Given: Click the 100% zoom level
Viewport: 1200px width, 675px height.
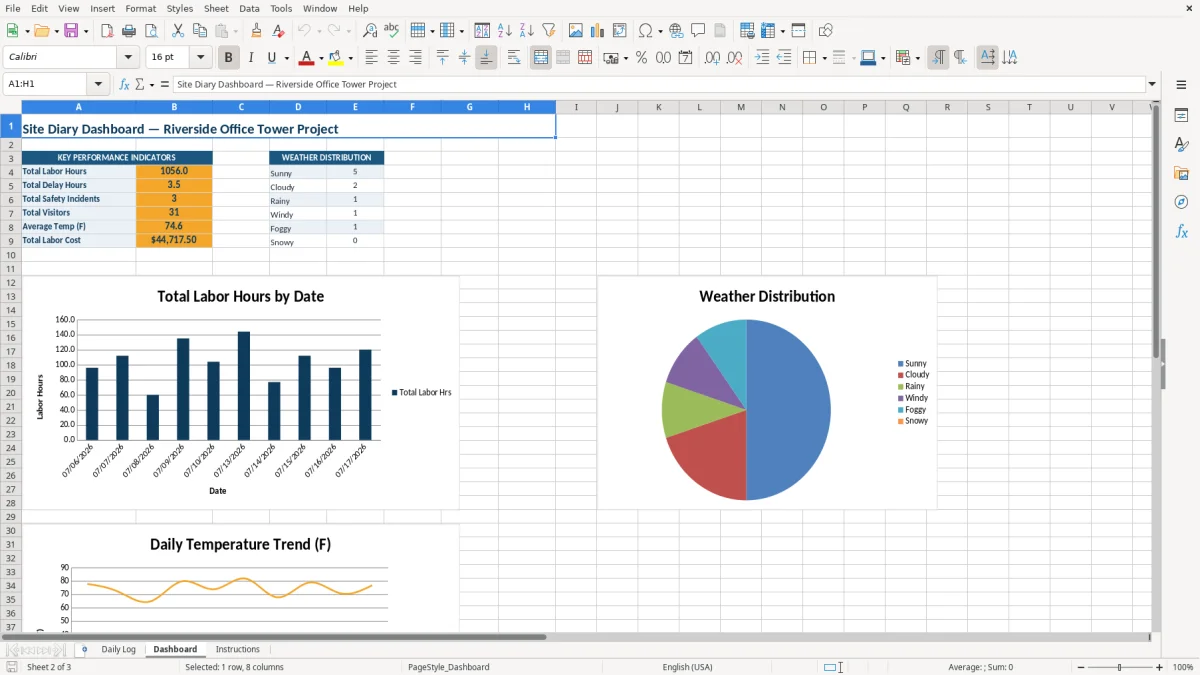Looking at the screenshot, I should [1183, 667].
